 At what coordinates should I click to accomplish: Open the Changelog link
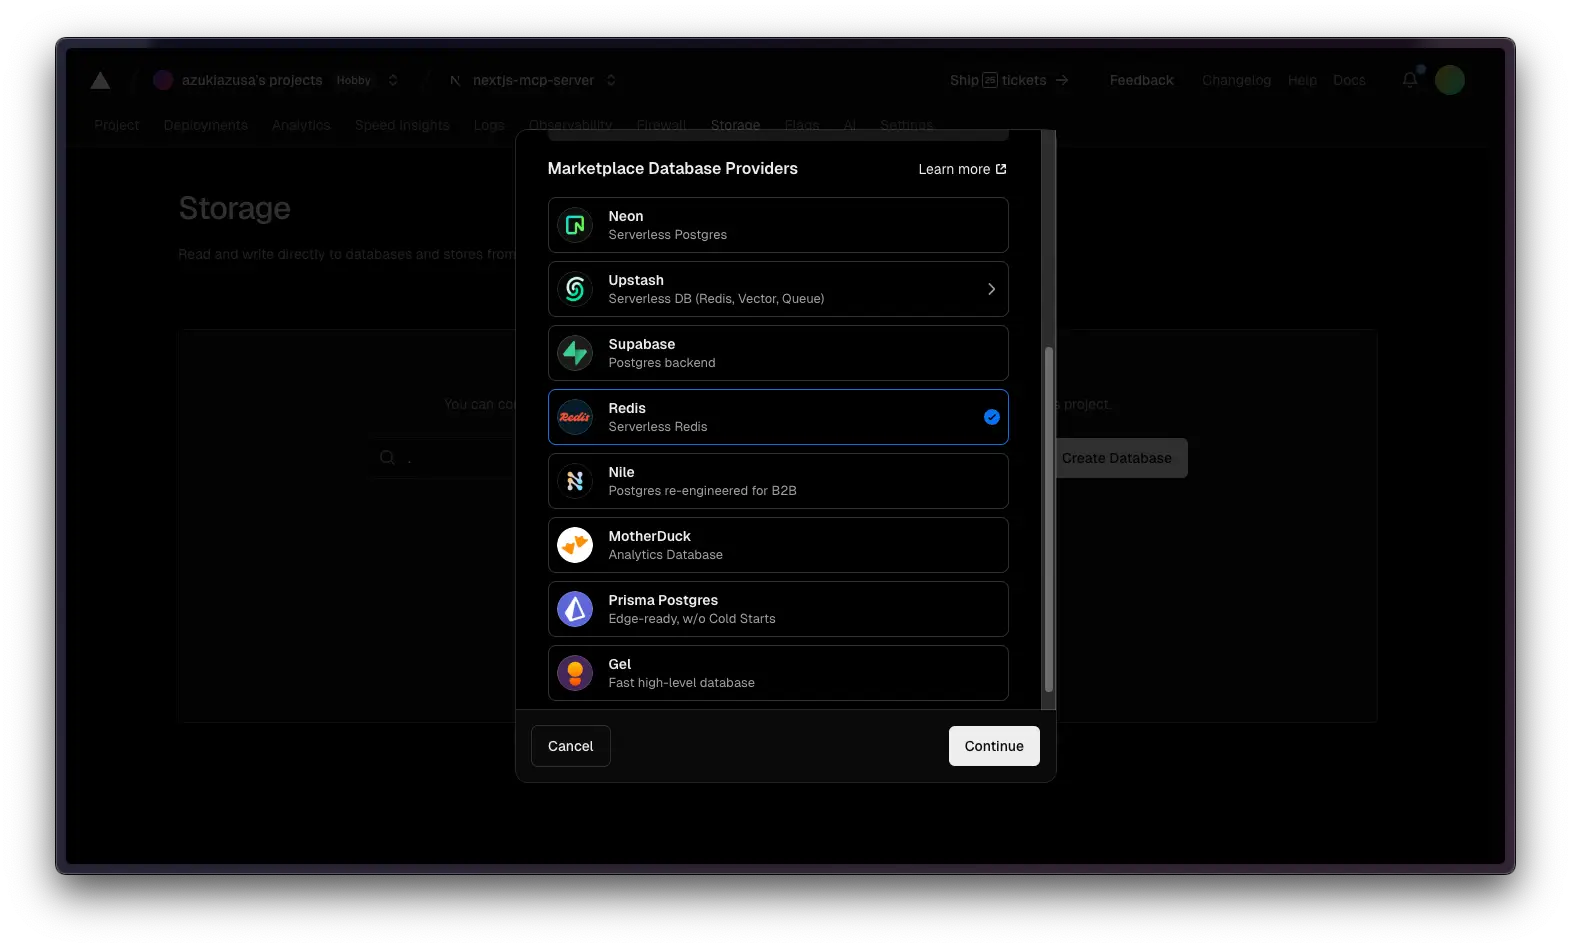[x=1236, y=80]
